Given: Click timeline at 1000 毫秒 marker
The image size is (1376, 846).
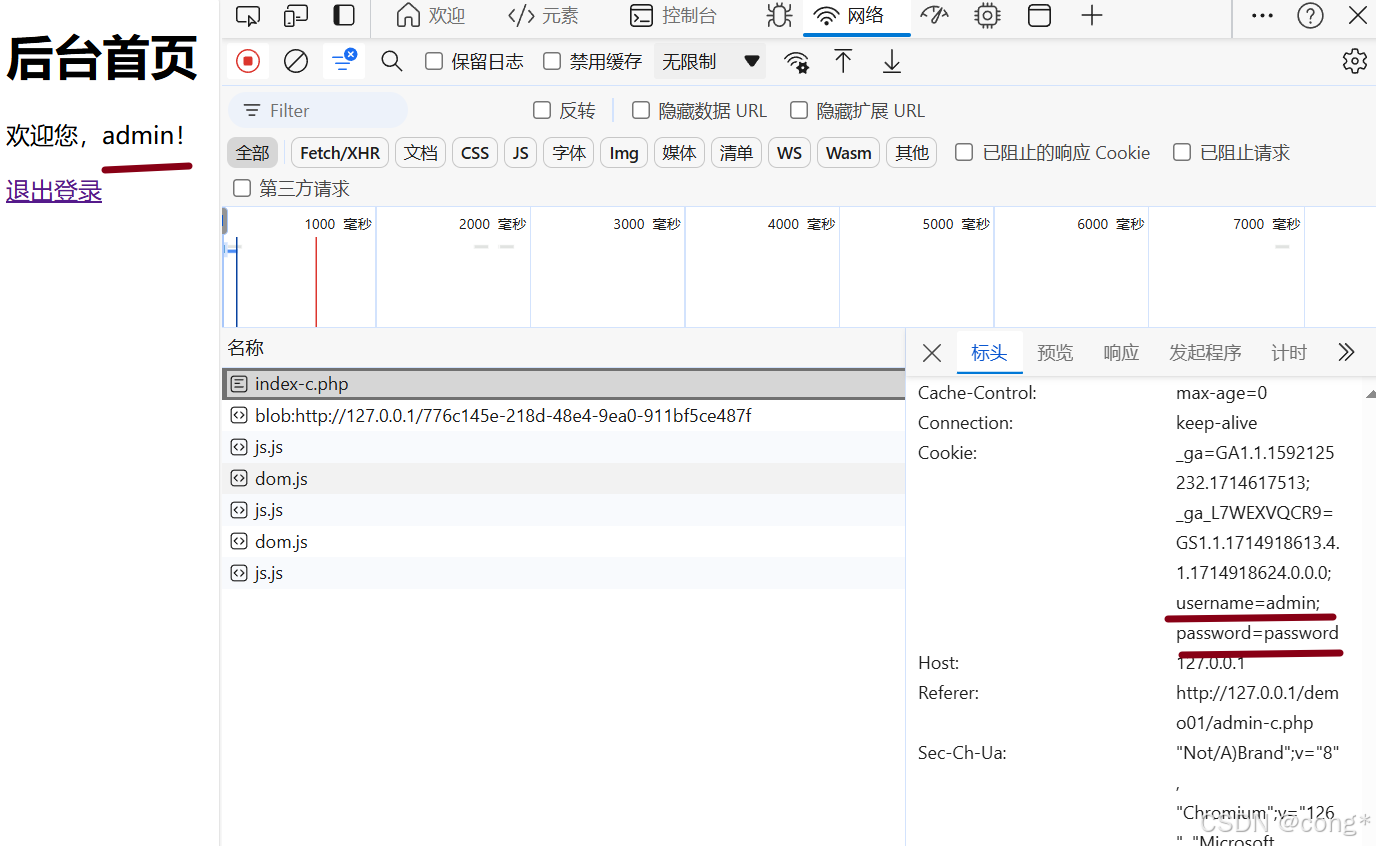Looking at the screenshot, I should (338, 224).
